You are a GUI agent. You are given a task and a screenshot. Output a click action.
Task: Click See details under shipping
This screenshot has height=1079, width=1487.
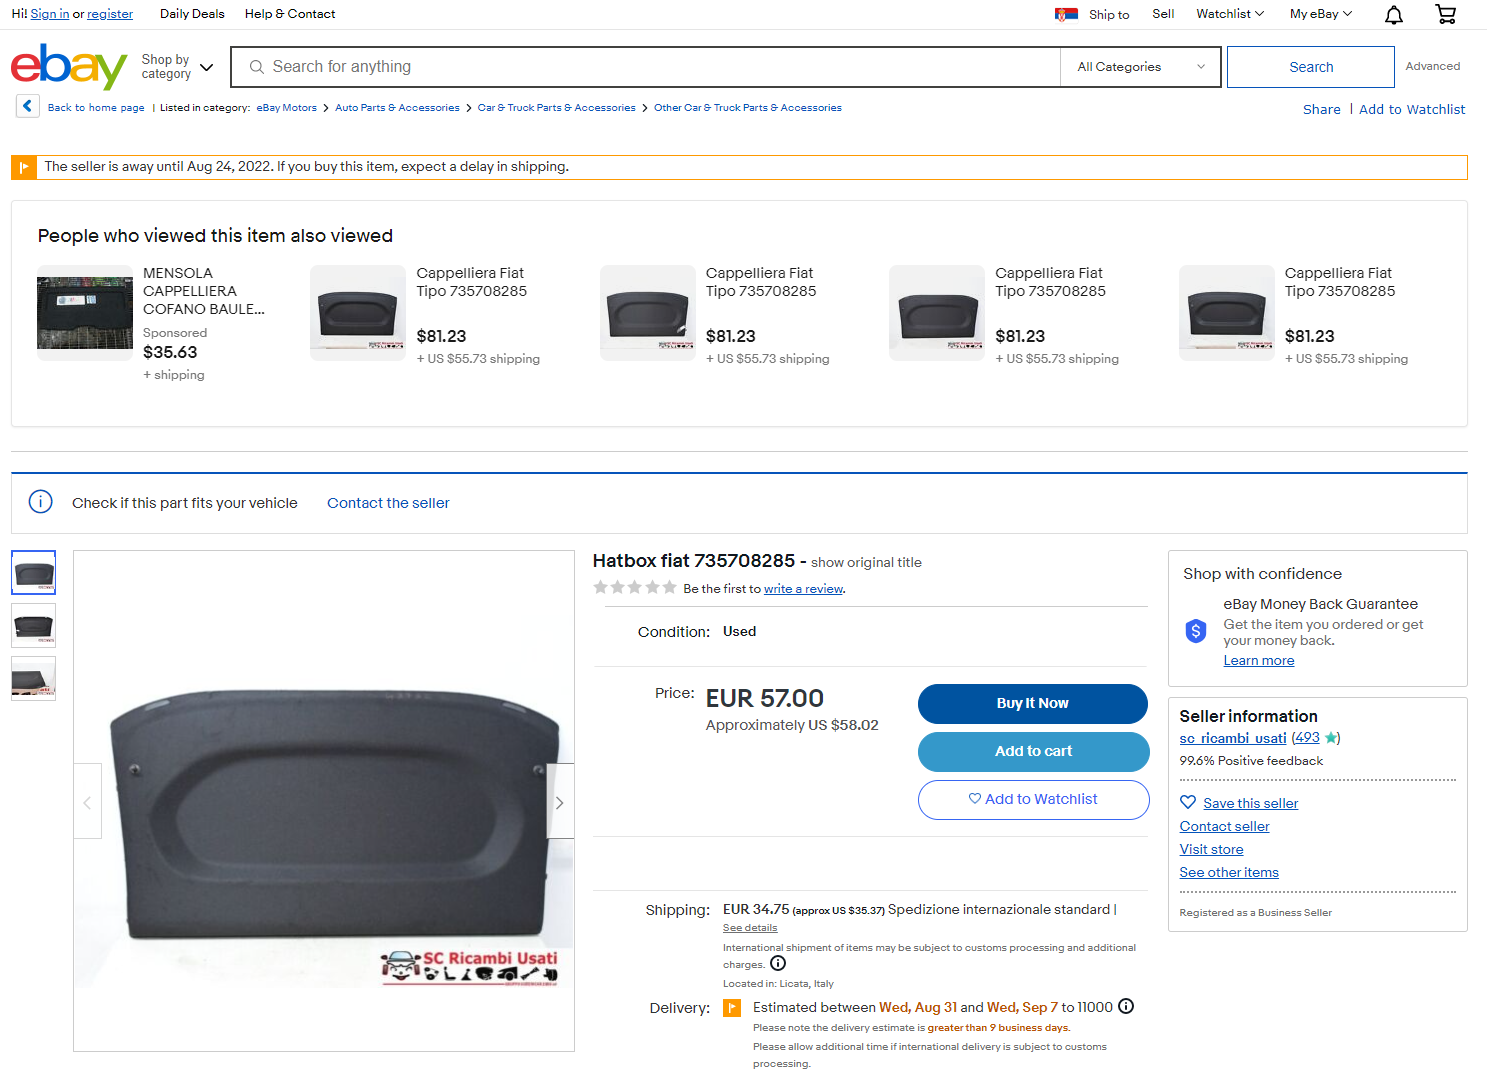click(749, 928)
